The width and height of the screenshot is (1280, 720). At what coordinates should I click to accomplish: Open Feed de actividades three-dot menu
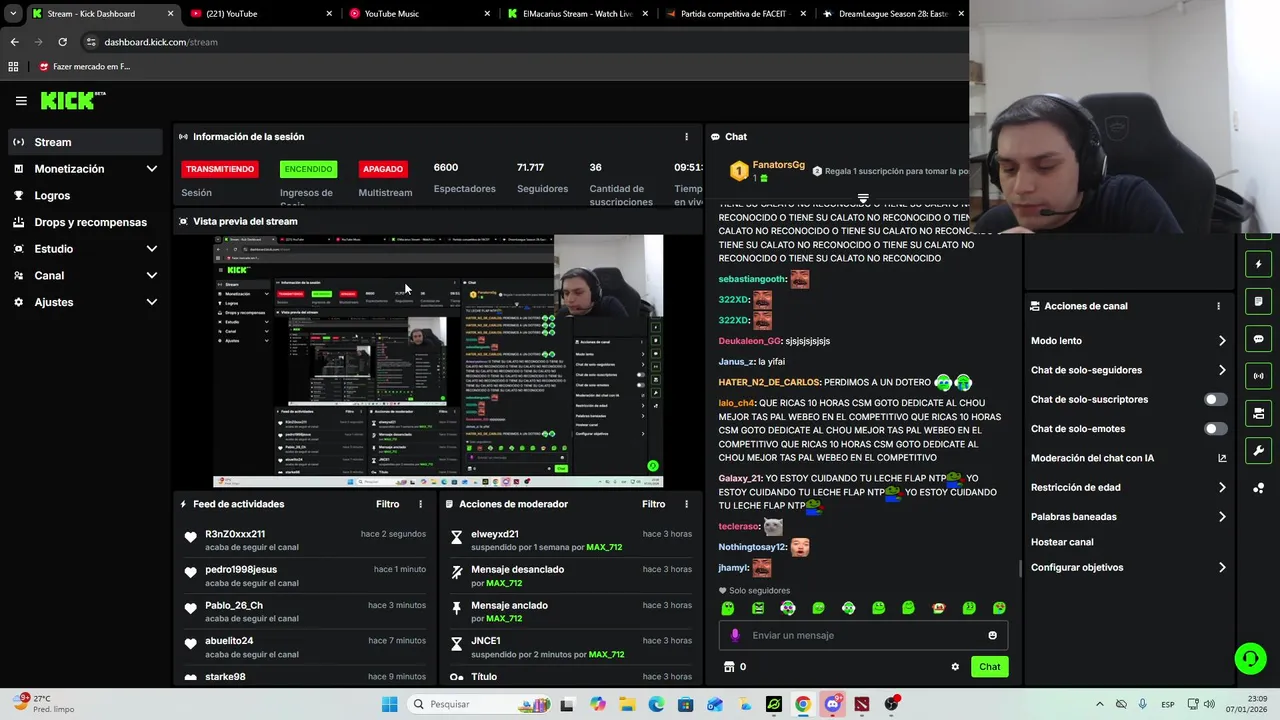[420, 504]
